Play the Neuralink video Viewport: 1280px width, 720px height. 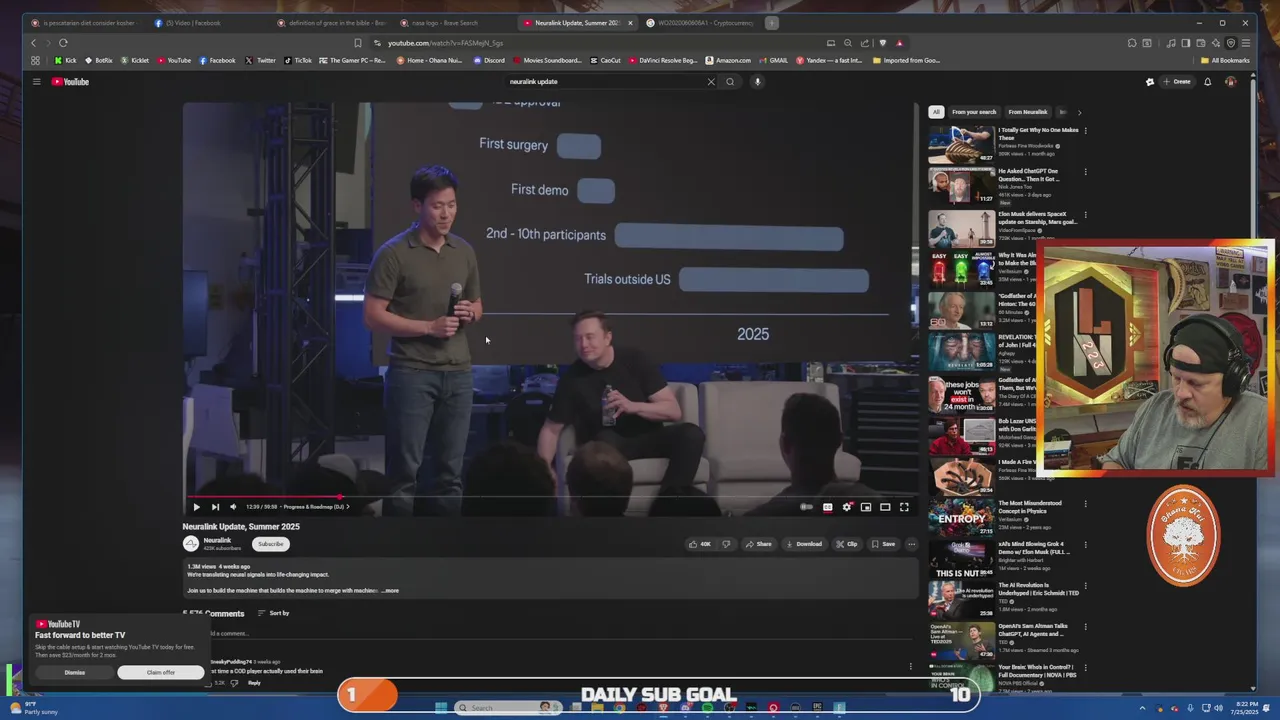(196, 507)
